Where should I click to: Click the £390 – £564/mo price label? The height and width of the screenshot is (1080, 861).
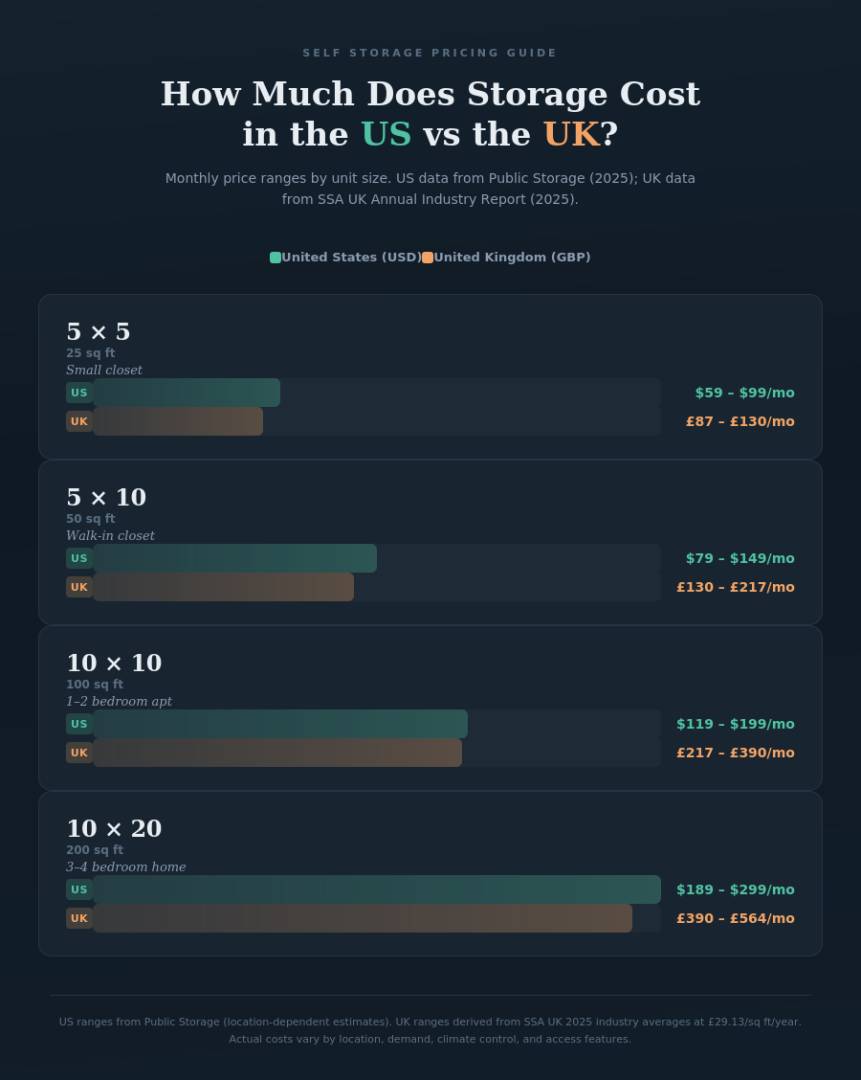pos(735,919)
